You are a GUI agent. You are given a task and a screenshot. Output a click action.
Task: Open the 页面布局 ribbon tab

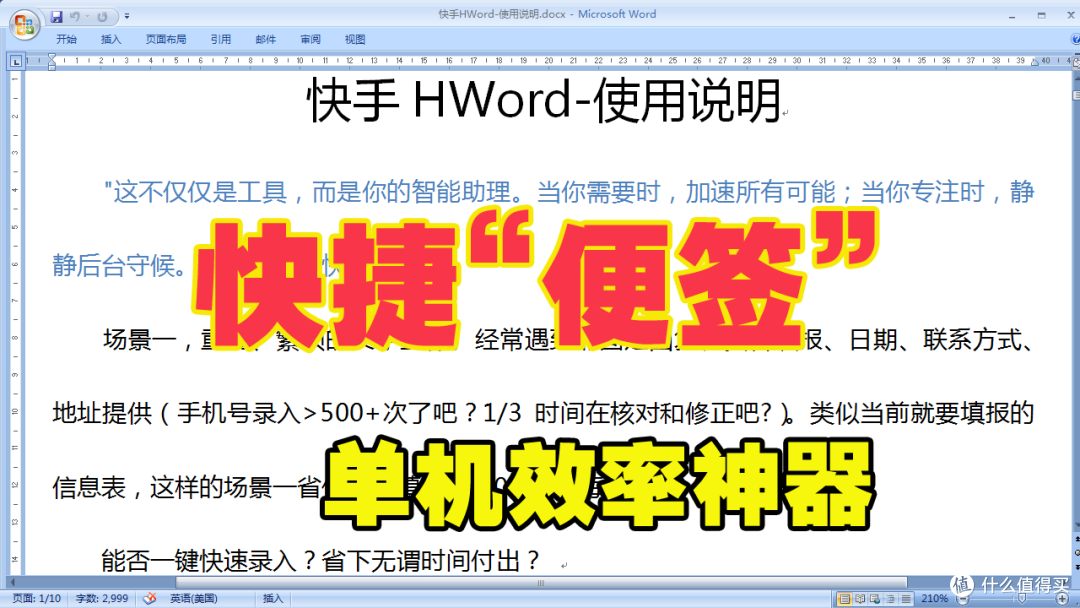point(165,39)
